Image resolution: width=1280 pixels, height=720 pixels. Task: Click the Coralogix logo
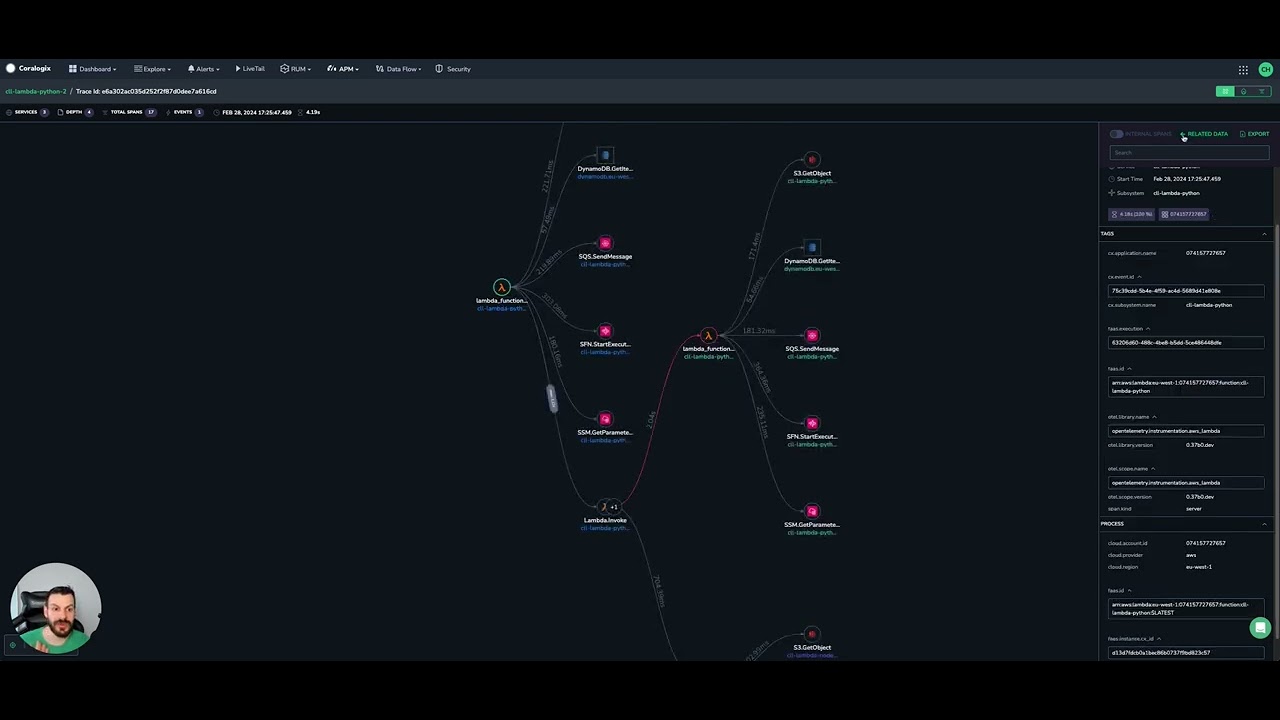tap(28, 69)
